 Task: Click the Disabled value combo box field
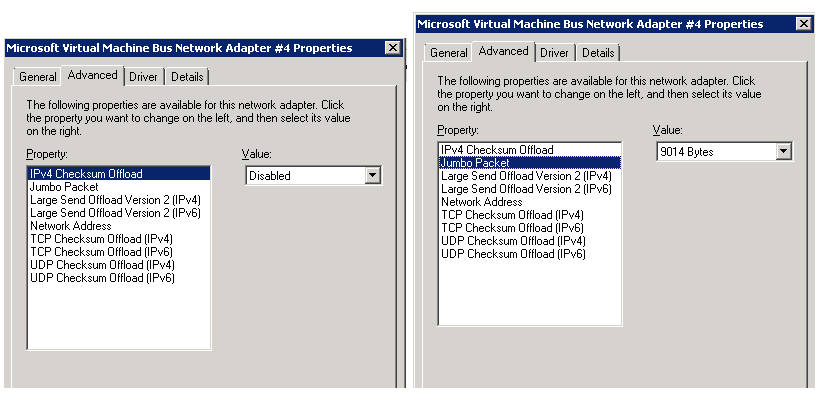[x=313, y=176]
